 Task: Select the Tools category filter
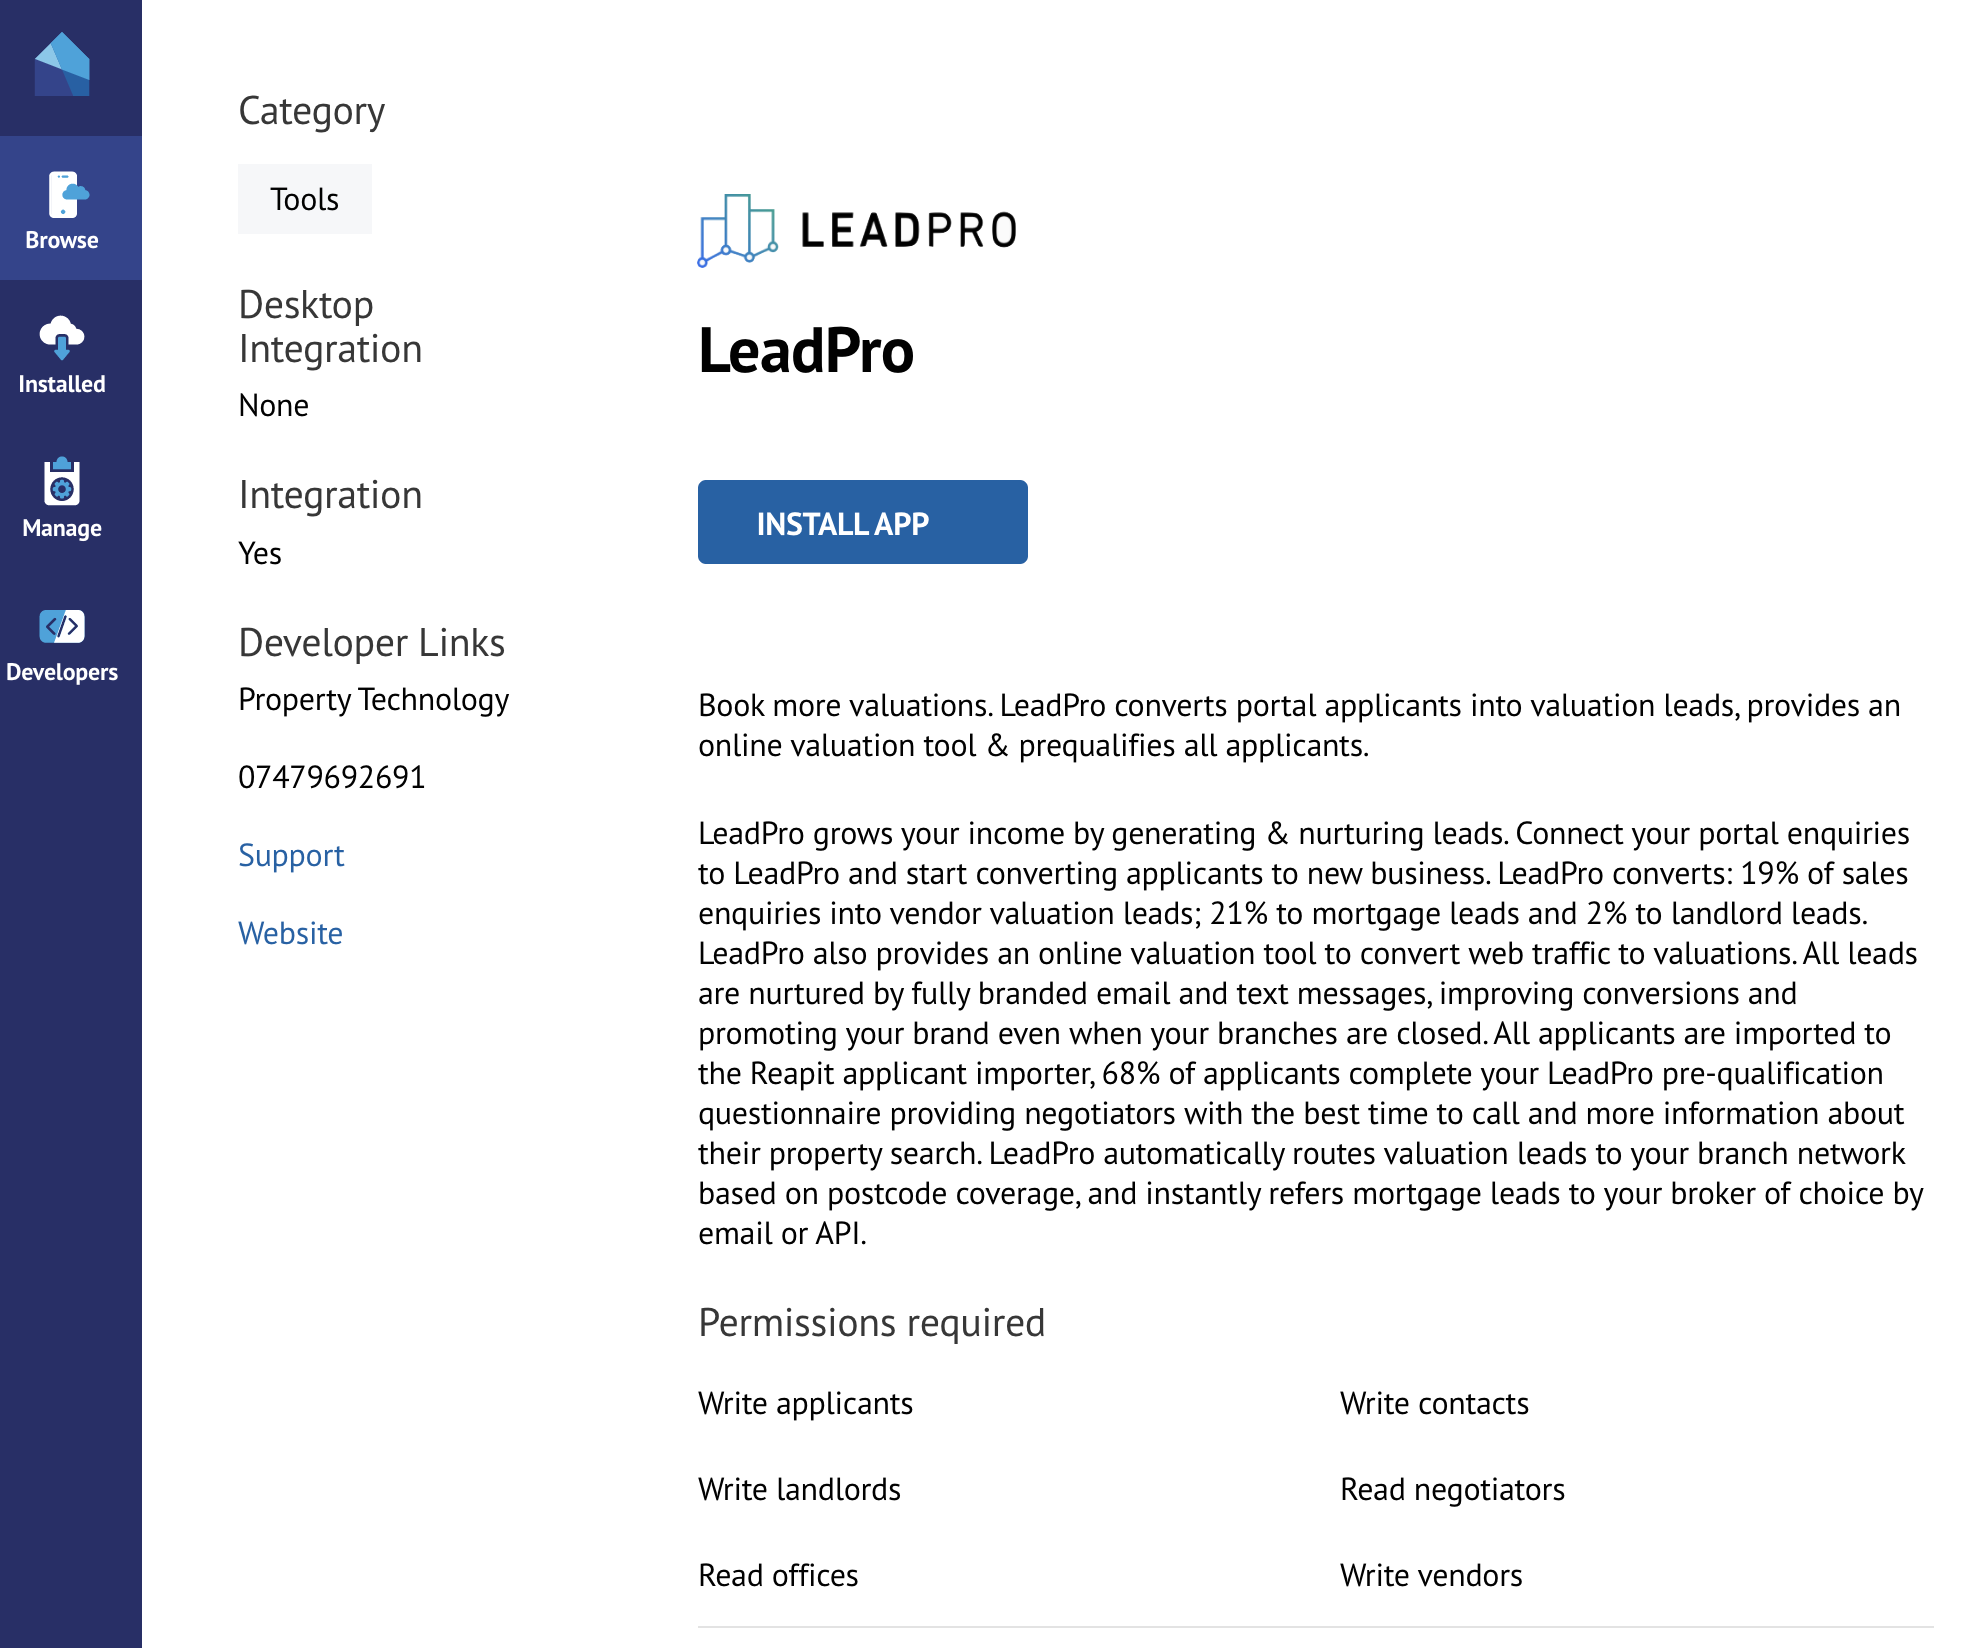(304, 199)
